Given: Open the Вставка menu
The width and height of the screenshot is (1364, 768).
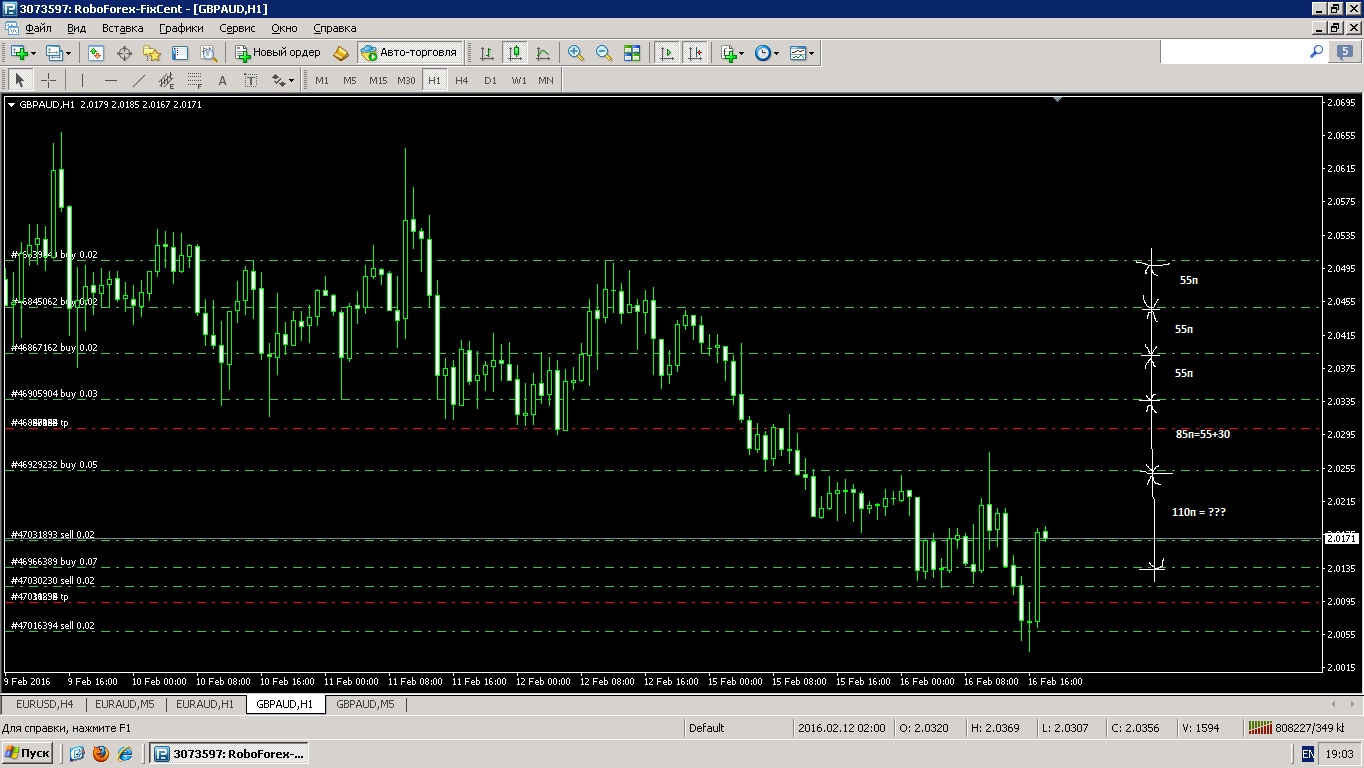Looking at the screenshot, I should click(x=123, y=28).
